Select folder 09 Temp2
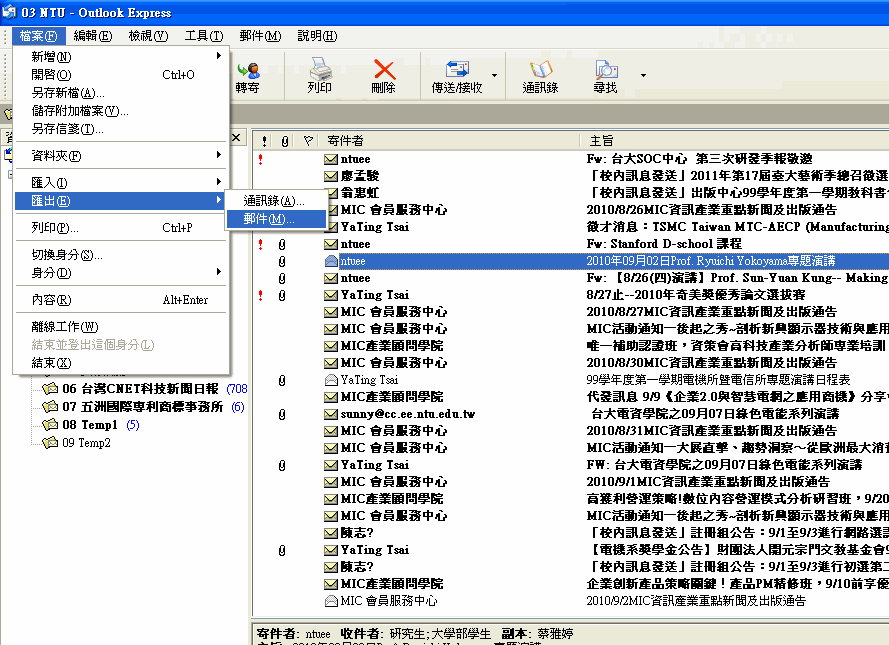The height and width of the screenshot is (645, 889). pyautogui.click(x=86, y=443)
